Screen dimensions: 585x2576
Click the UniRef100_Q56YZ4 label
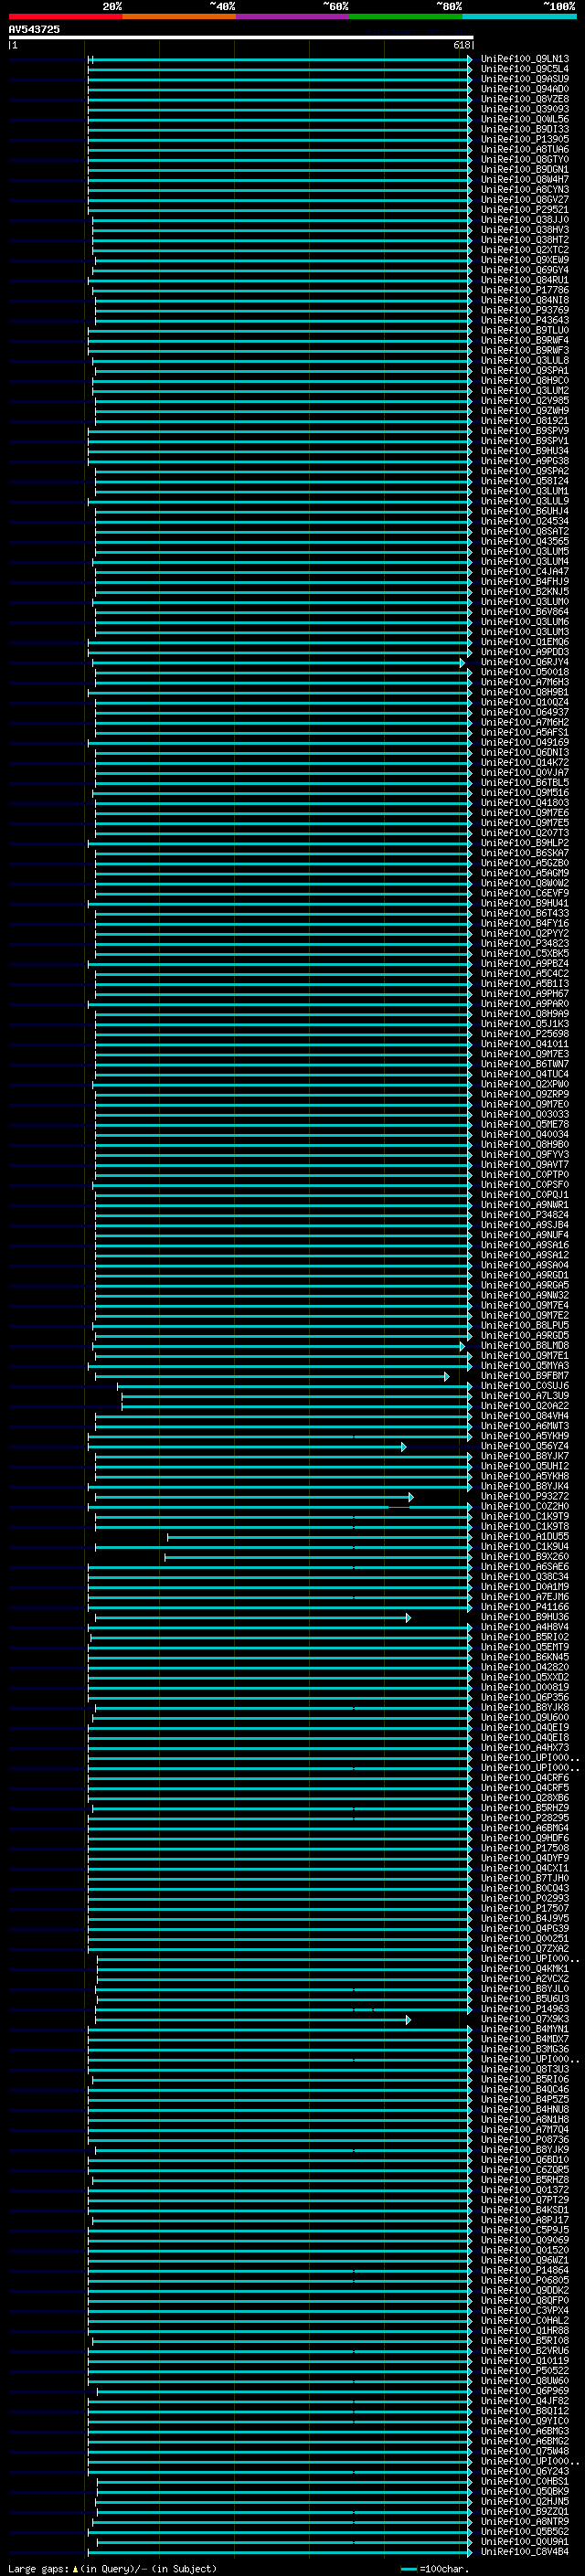[525, 1446]
